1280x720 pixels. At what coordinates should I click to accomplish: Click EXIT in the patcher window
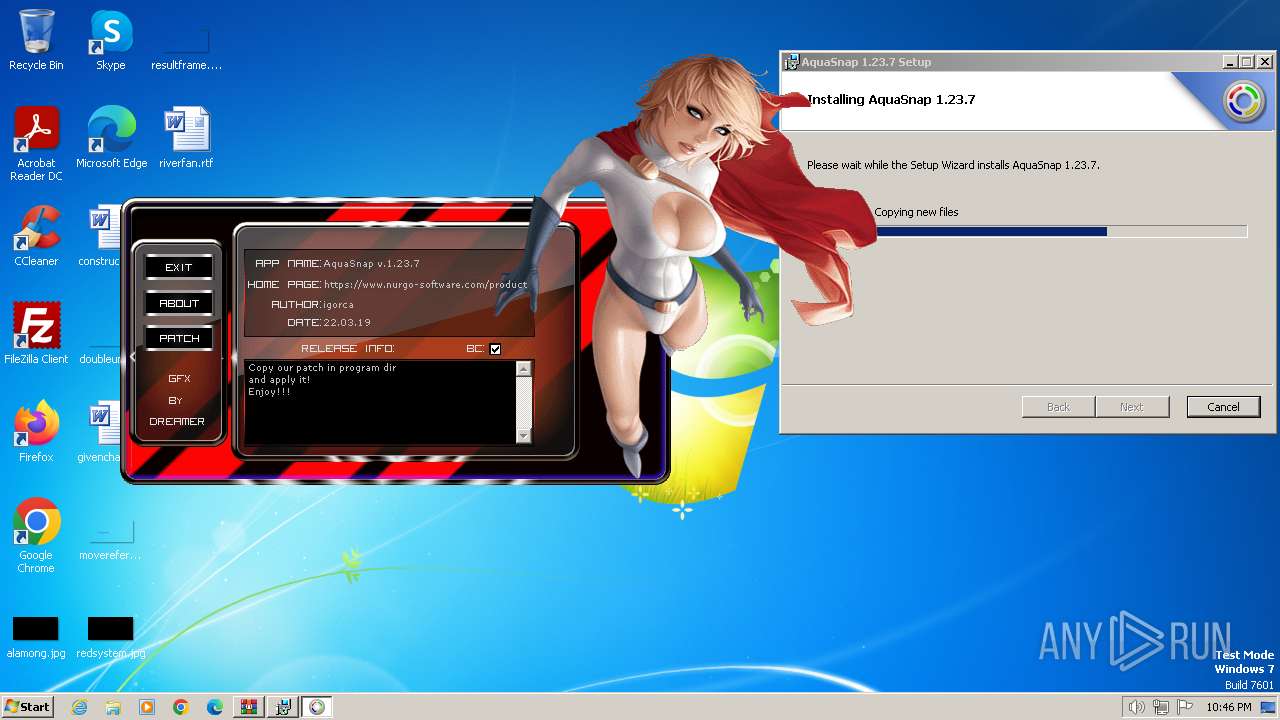(179, 267)
